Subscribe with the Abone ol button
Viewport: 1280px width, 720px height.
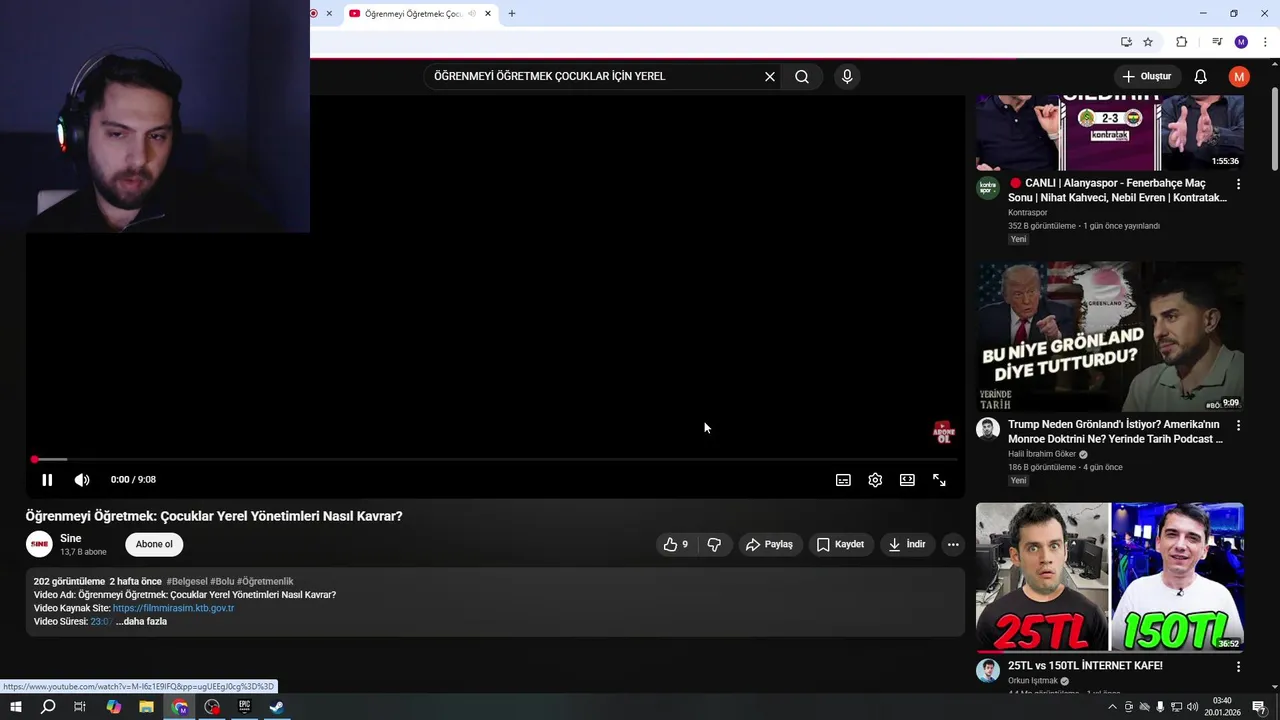pyautogui.click(x=154, y=544)
